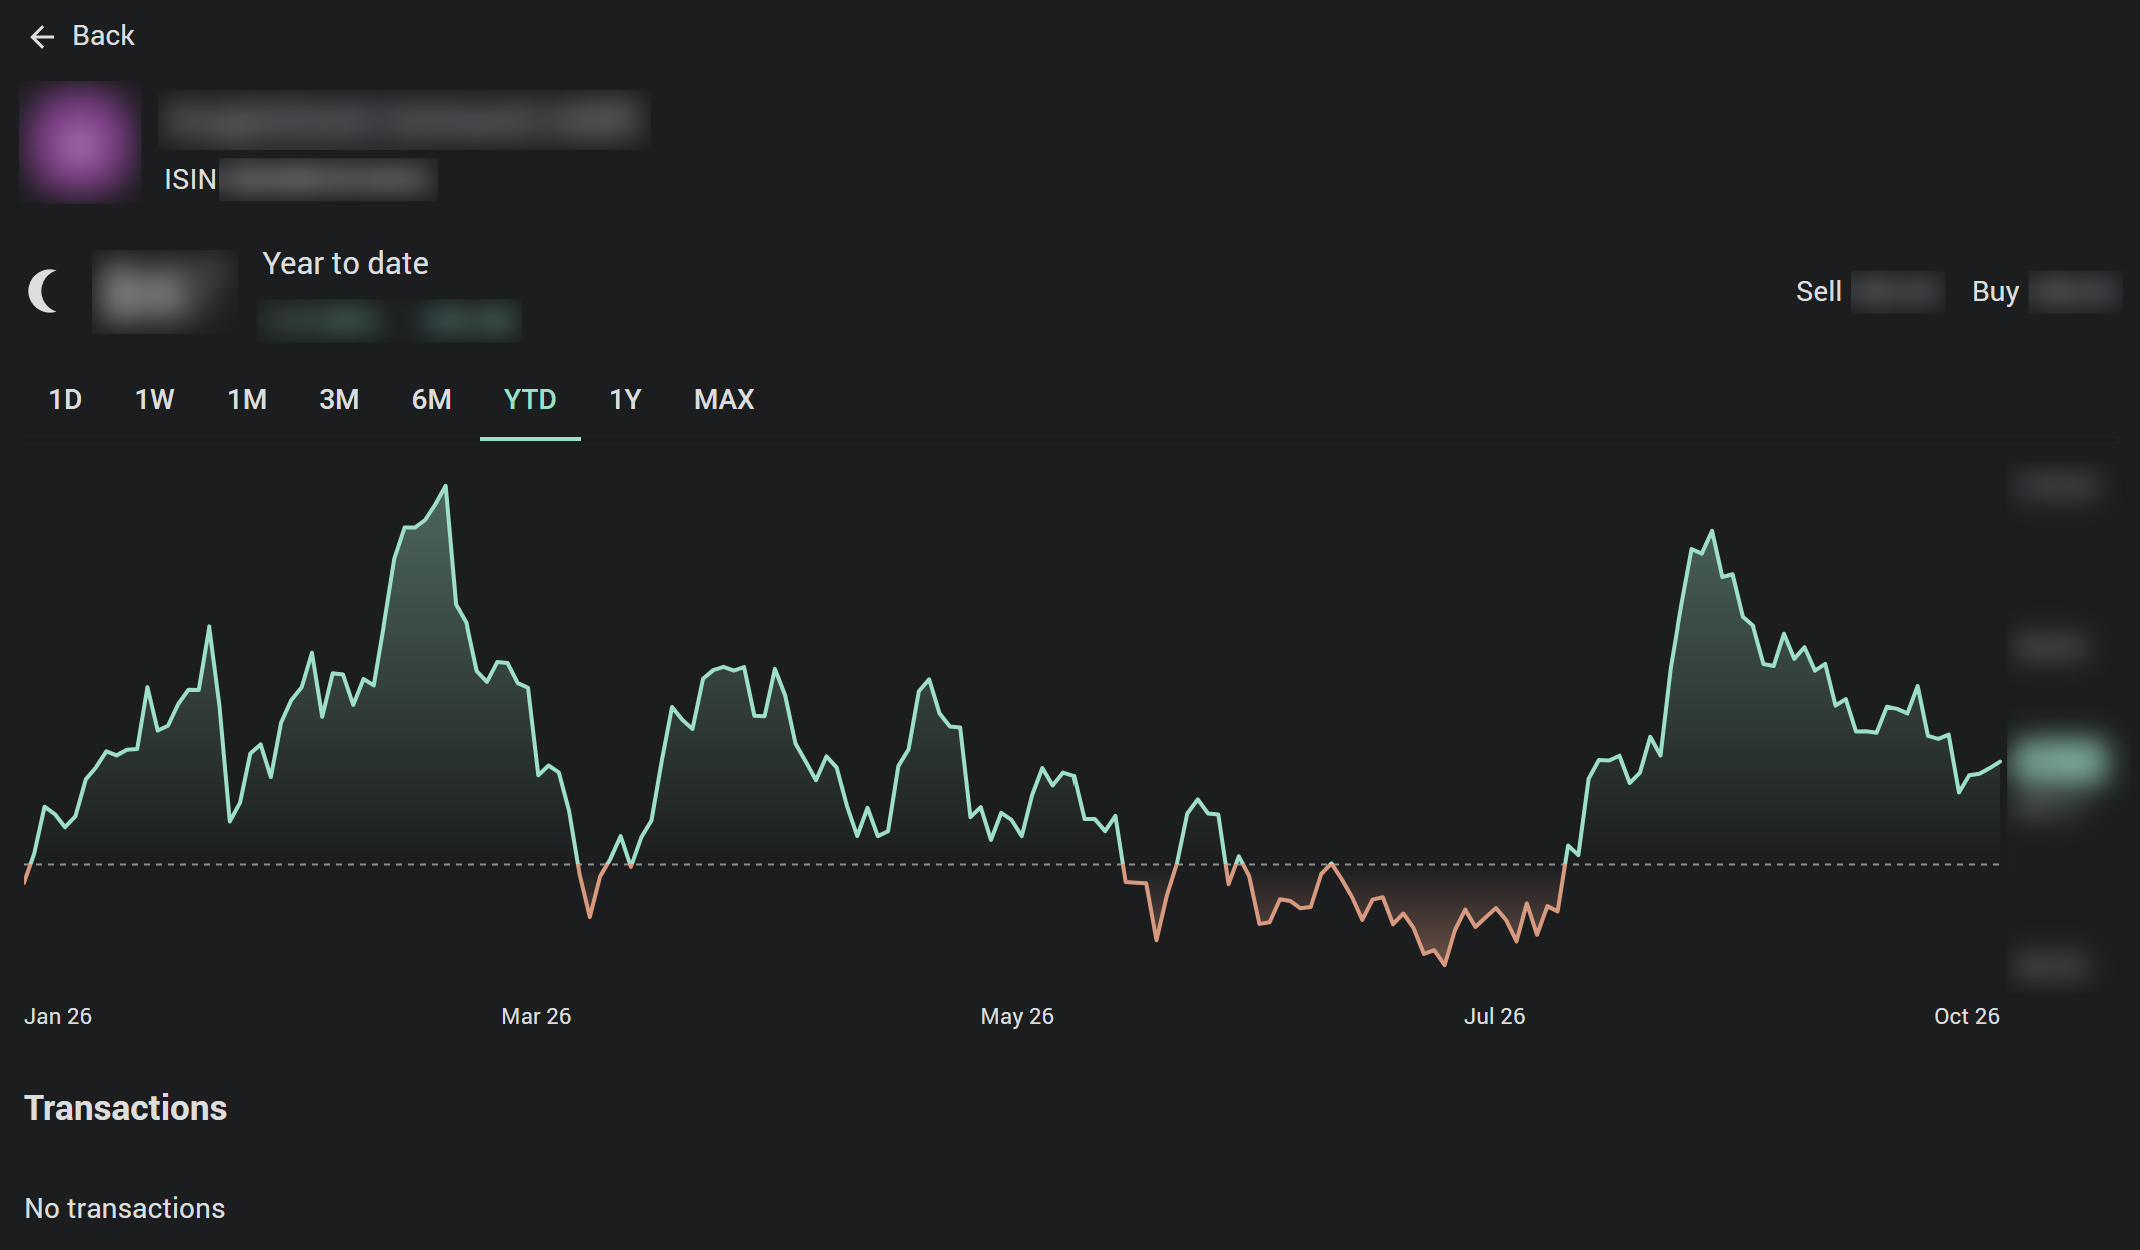Show the 1Y chart range

tap(625, 400)
